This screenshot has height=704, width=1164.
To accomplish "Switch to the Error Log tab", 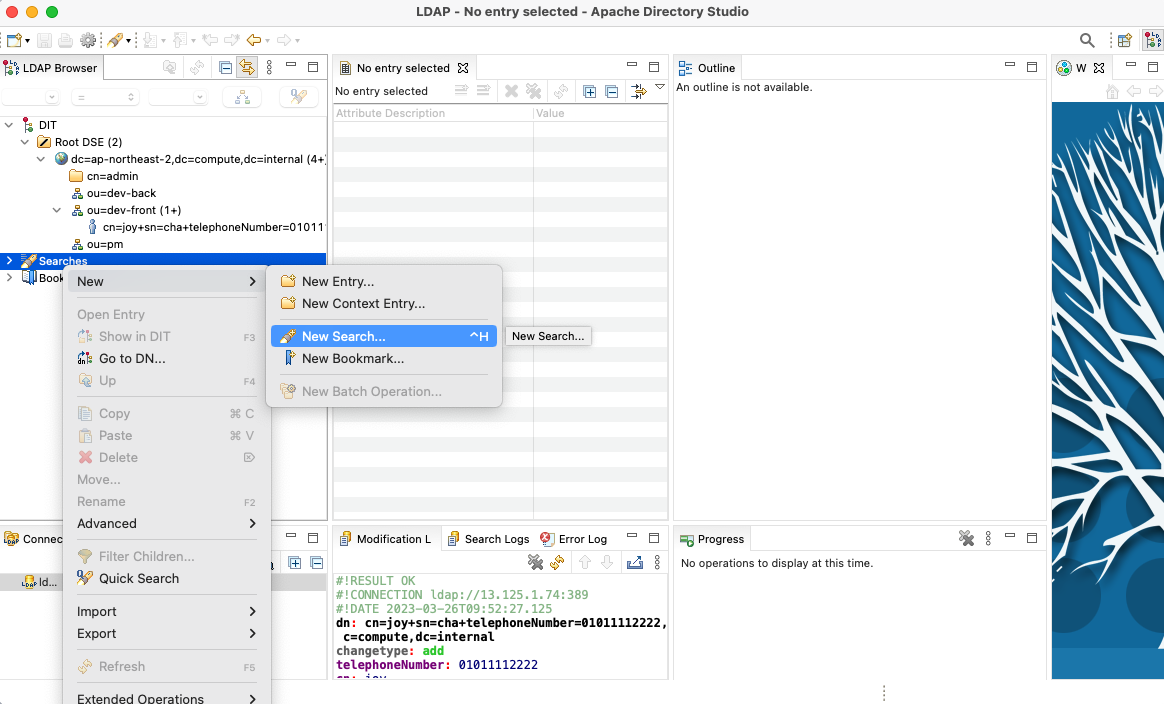I will click(574, 539).
